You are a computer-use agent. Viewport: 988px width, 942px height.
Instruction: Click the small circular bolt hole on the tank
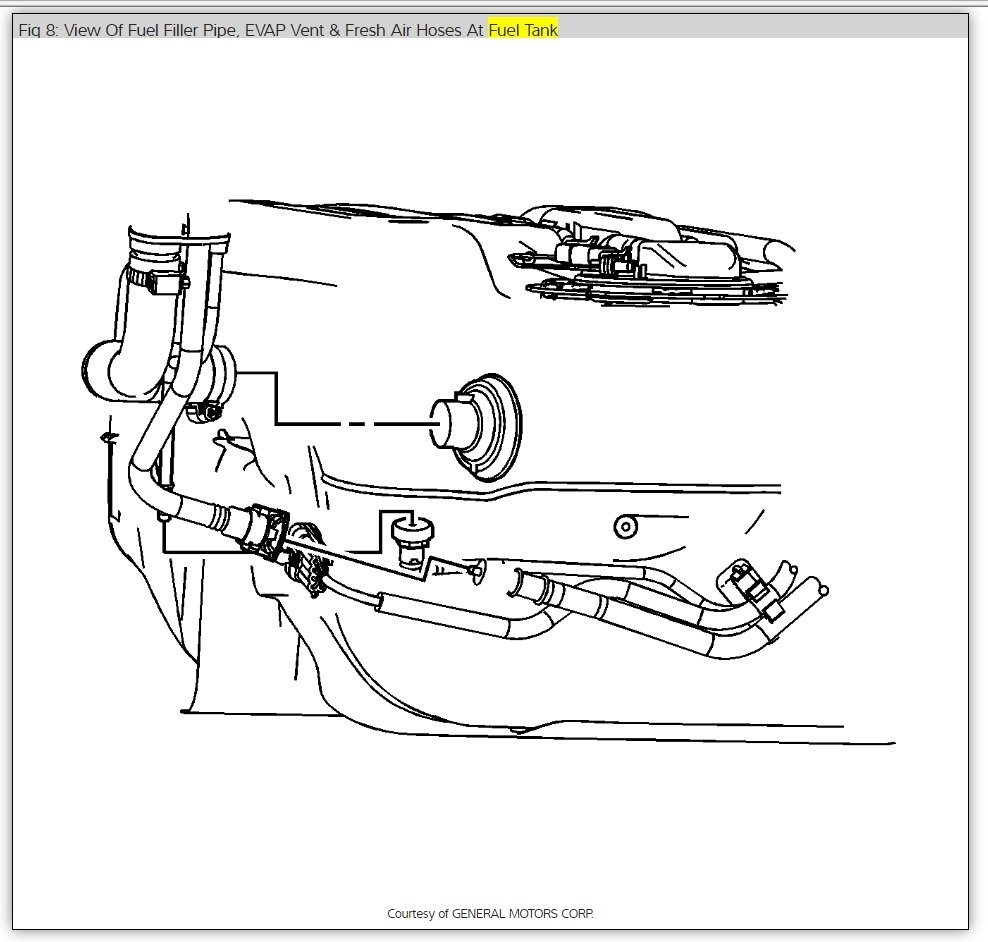point(625,526)
